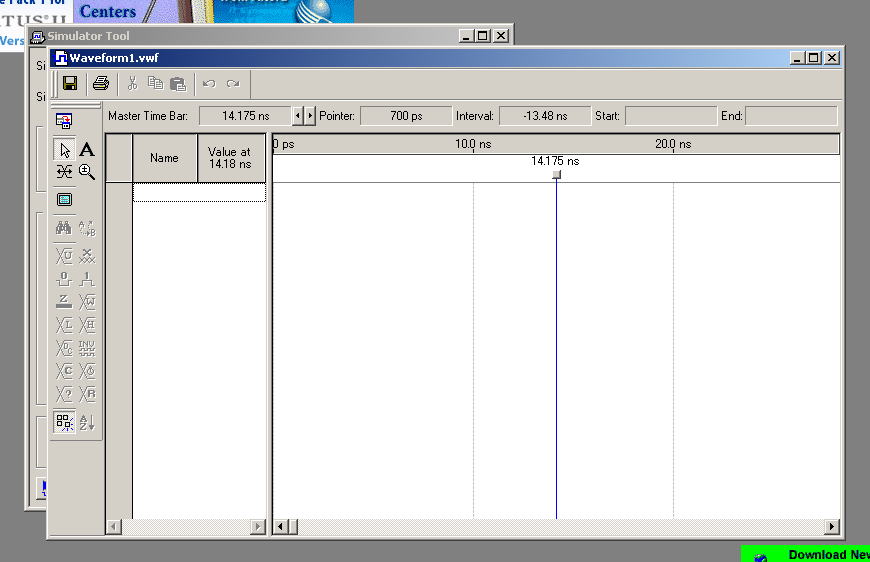This screenshot has height=562, width=870.
Task: Apply Random Values (R) icon
Action: [87, 394]
